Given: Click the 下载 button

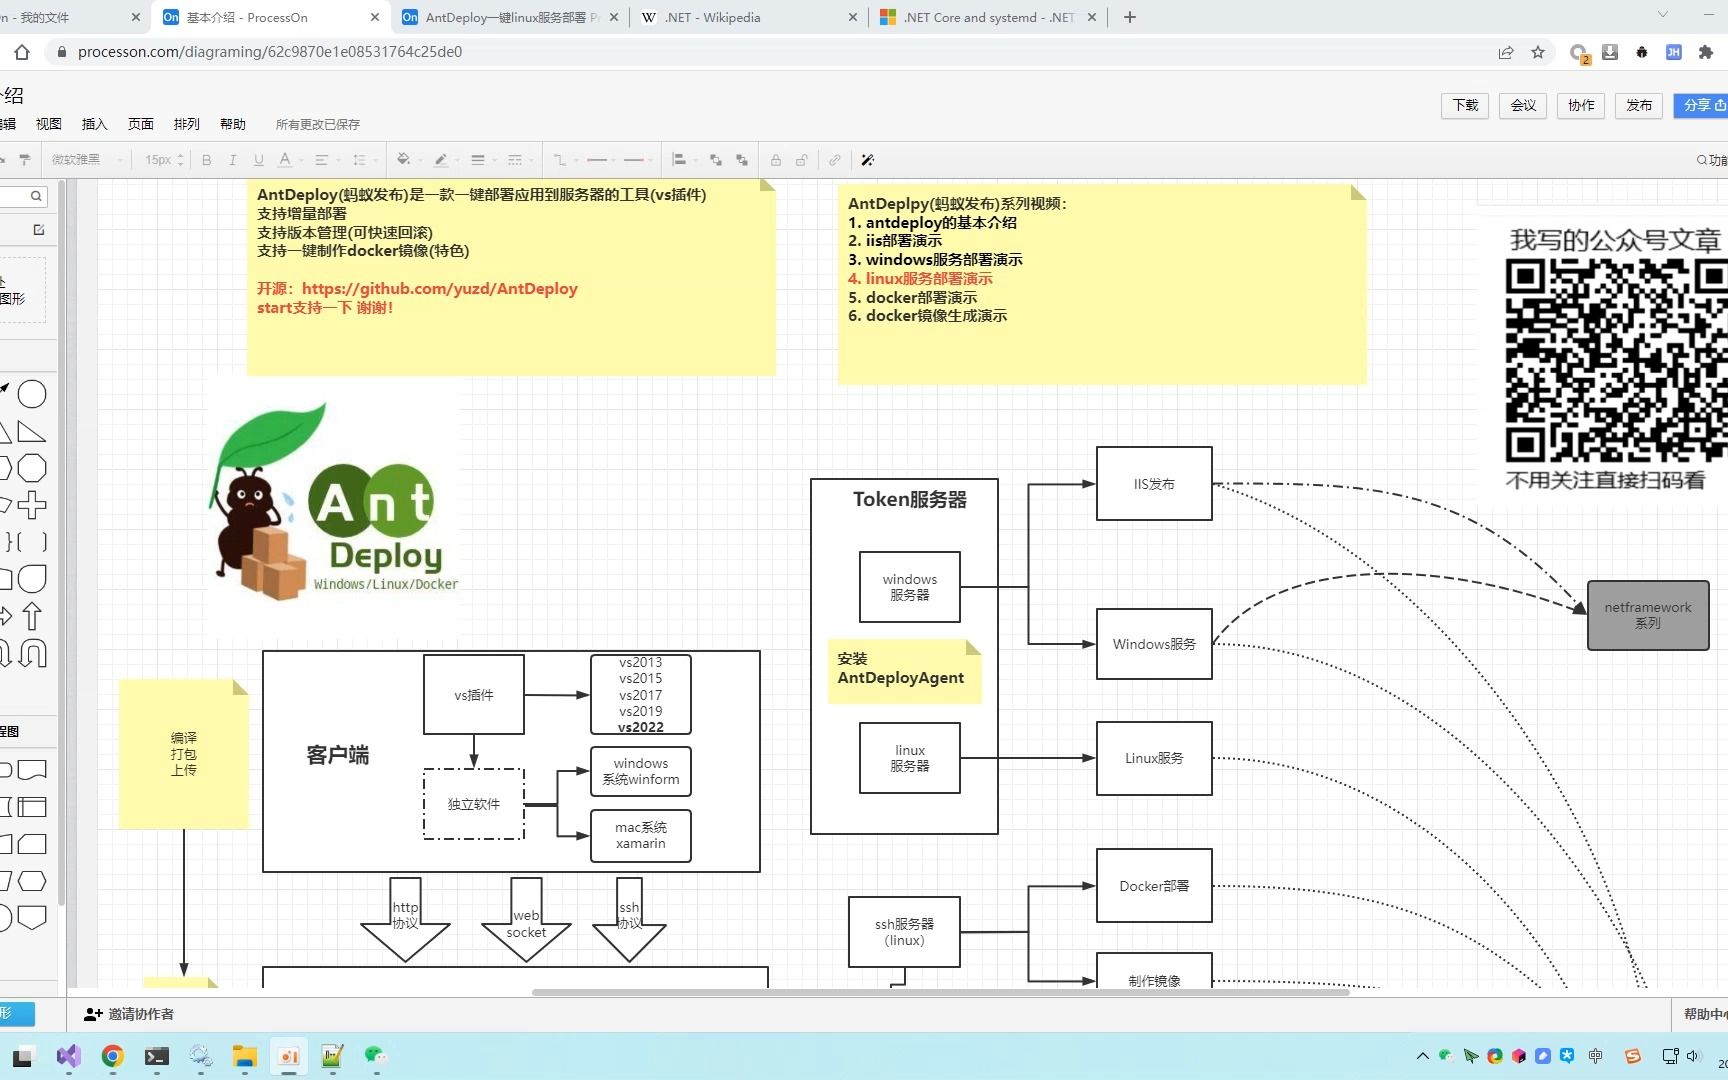Looking at the screenshot, I should (x=1465, y=105).
